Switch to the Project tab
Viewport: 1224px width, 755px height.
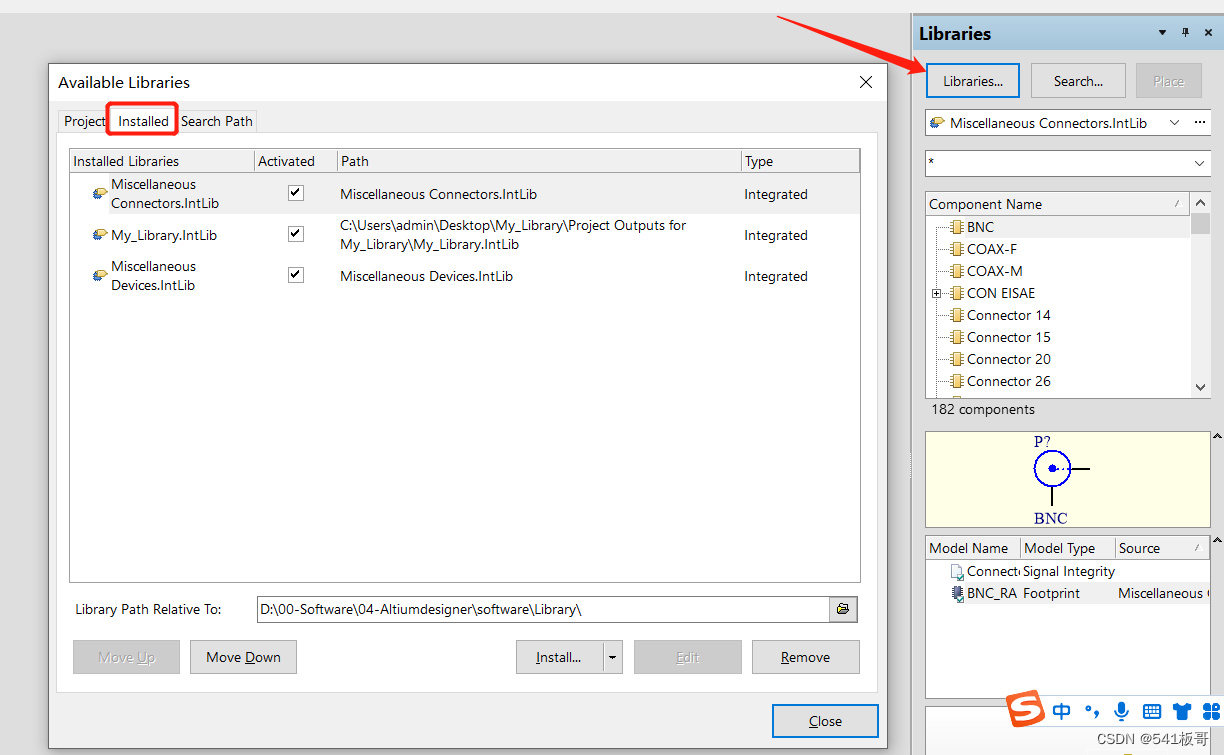(x=84, y=121)
